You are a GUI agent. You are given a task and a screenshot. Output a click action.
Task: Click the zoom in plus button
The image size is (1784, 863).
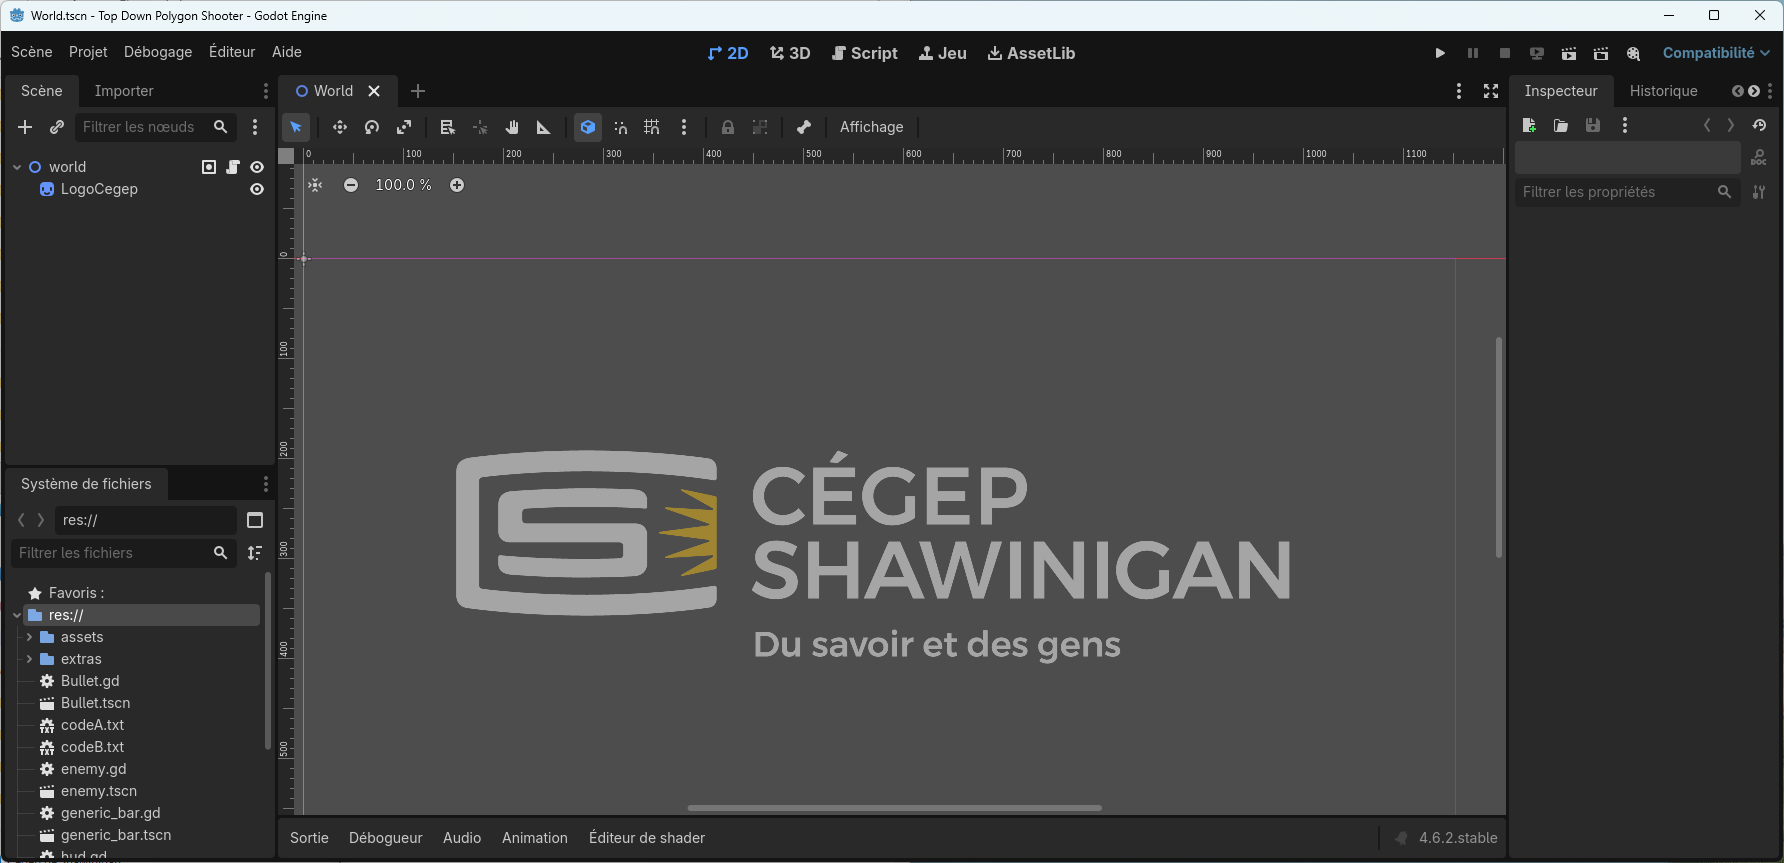pos(457,185)
